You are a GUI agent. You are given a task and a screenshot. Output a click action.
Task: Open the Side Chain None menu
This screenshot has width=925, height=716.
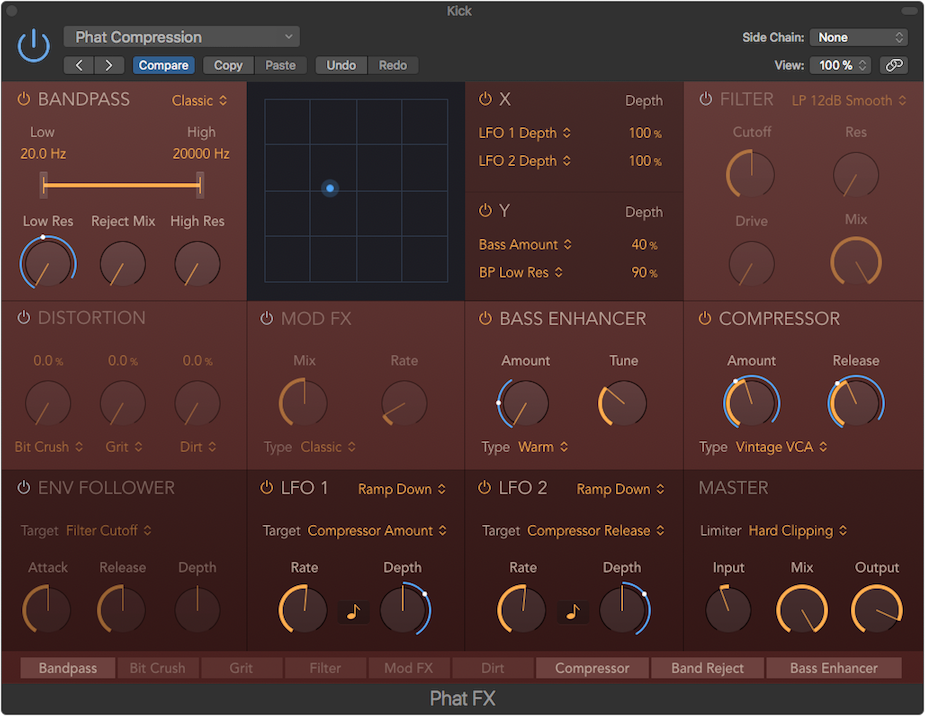coord(859,37)
